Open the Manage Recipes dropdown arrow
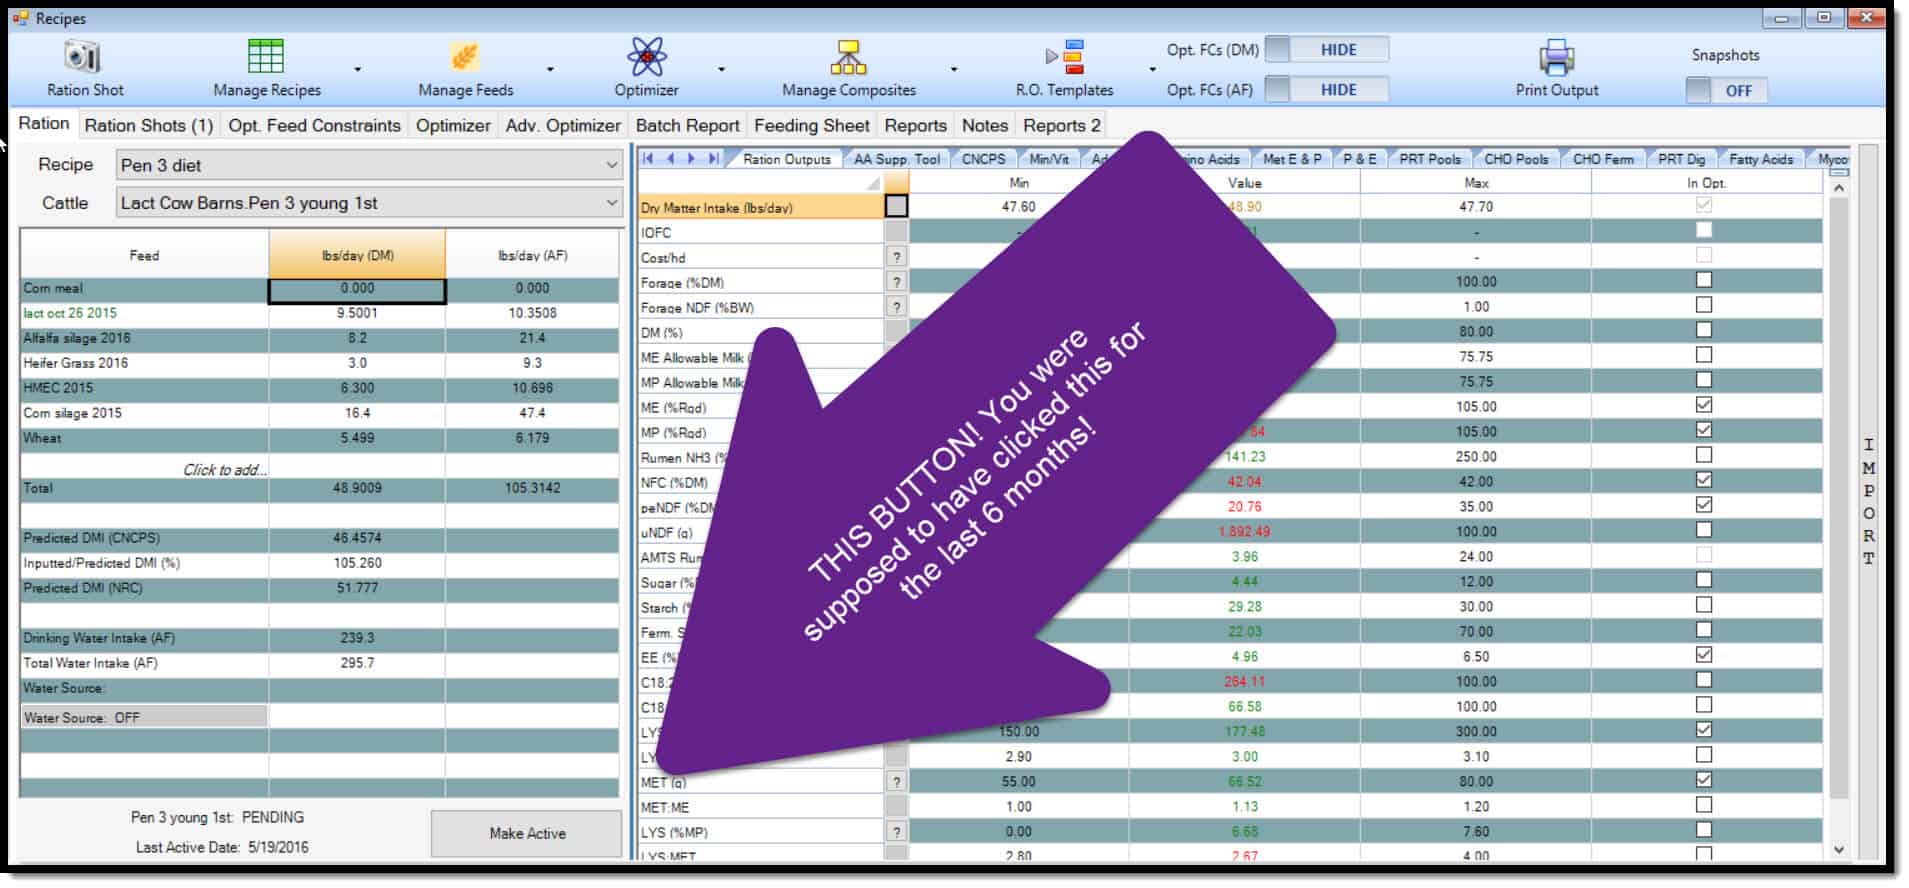 358,70
